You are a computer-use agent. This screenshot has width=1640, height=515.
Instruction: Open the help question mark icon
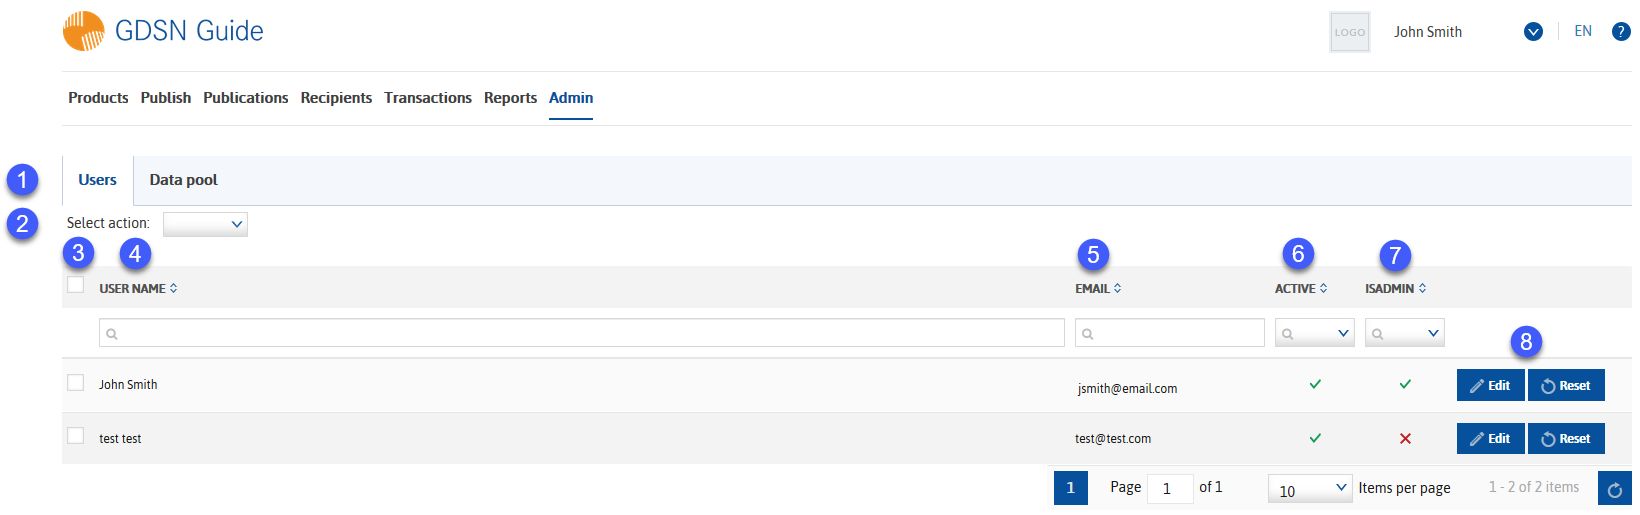tap(1622, 32)
